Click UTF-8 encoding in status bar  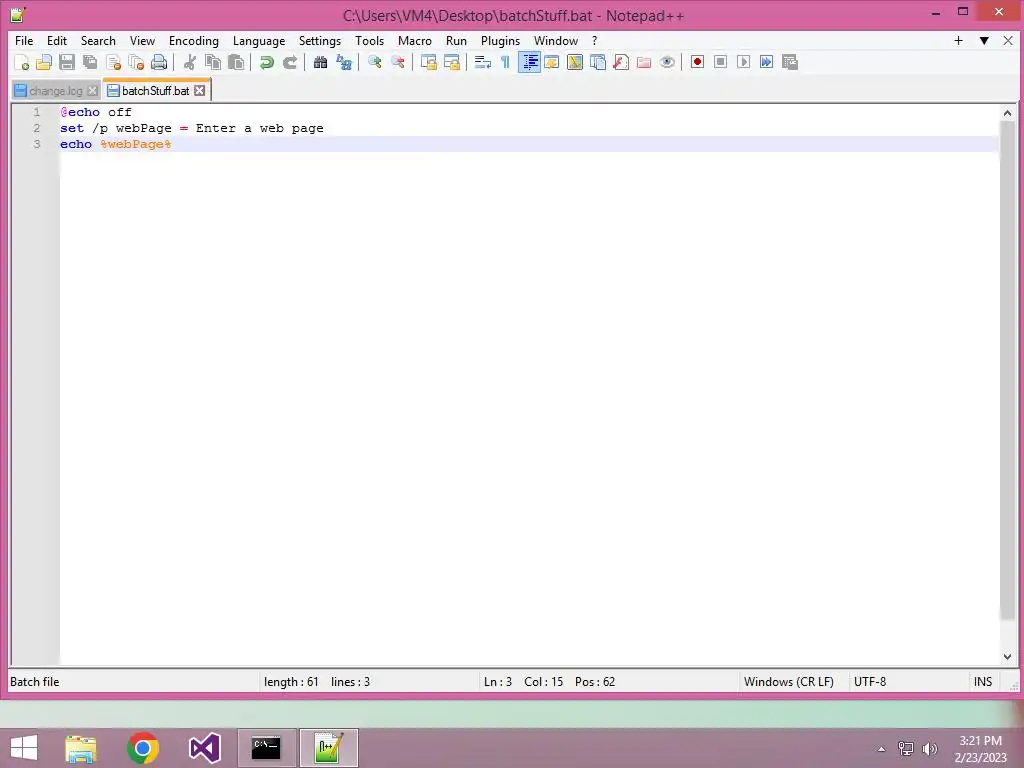[870, 682]
